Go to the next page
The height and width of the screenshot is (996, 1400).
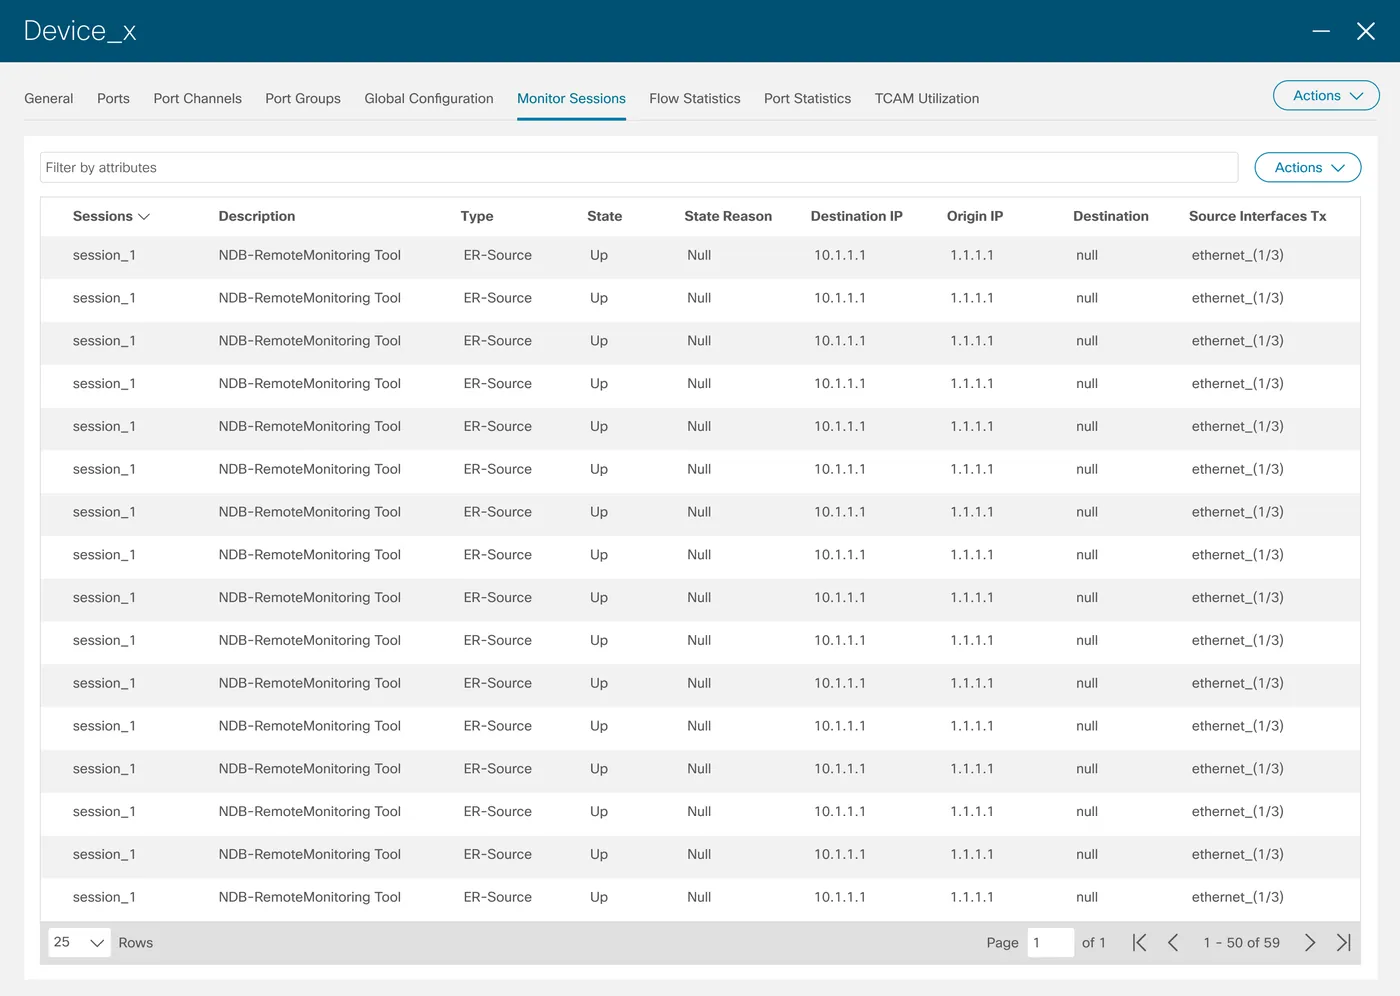coord(1310,943)
